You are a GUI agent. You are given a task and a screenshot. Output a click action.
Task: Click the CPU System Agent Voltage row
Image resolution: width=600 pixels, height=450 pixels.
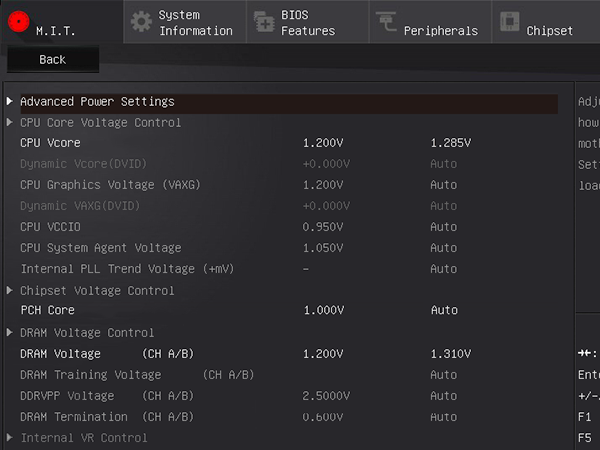pos(101,248)
